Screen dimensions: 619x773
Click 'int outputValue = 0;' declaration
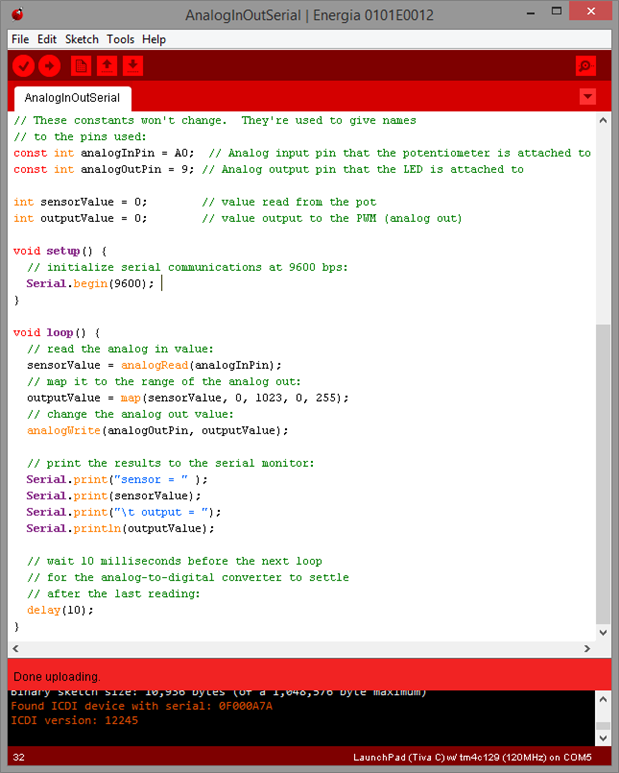(x=80, y=218)
